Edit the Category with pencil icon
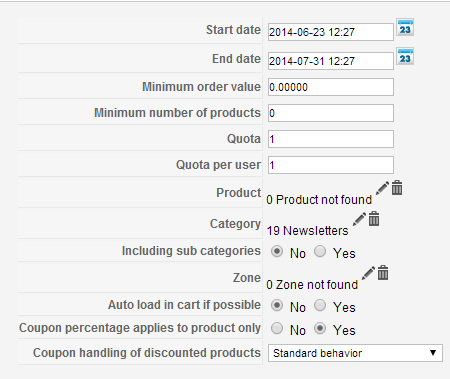The image size is (450, 379). 359,219
